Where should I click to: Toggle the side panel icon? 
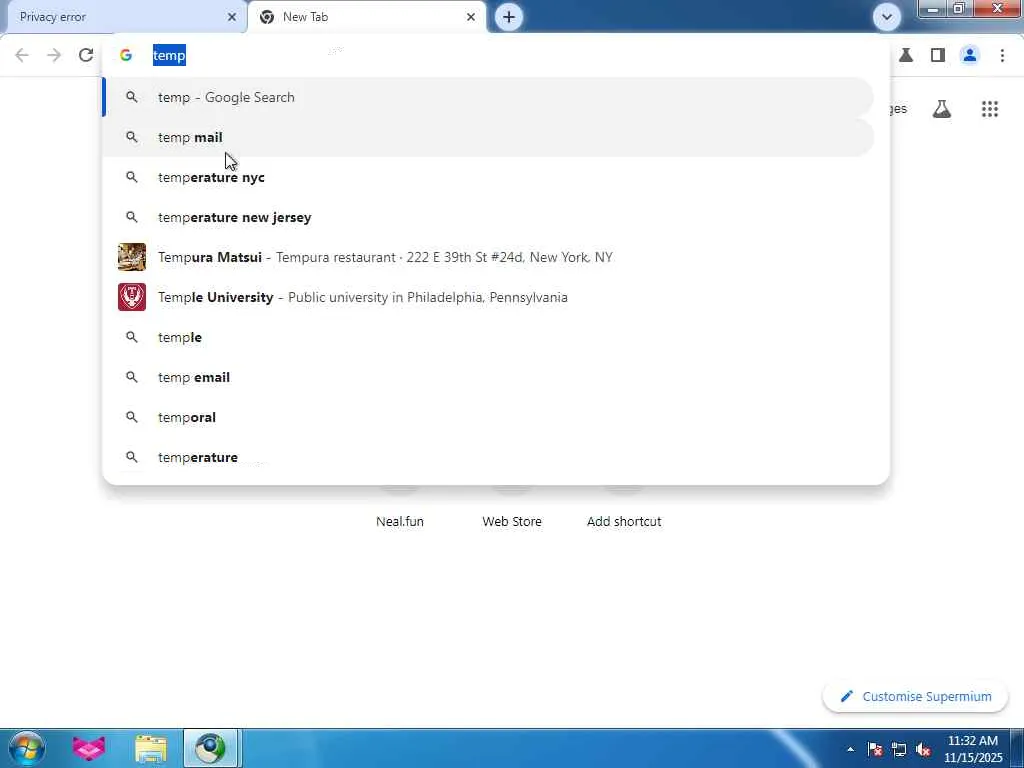point(938,56)
